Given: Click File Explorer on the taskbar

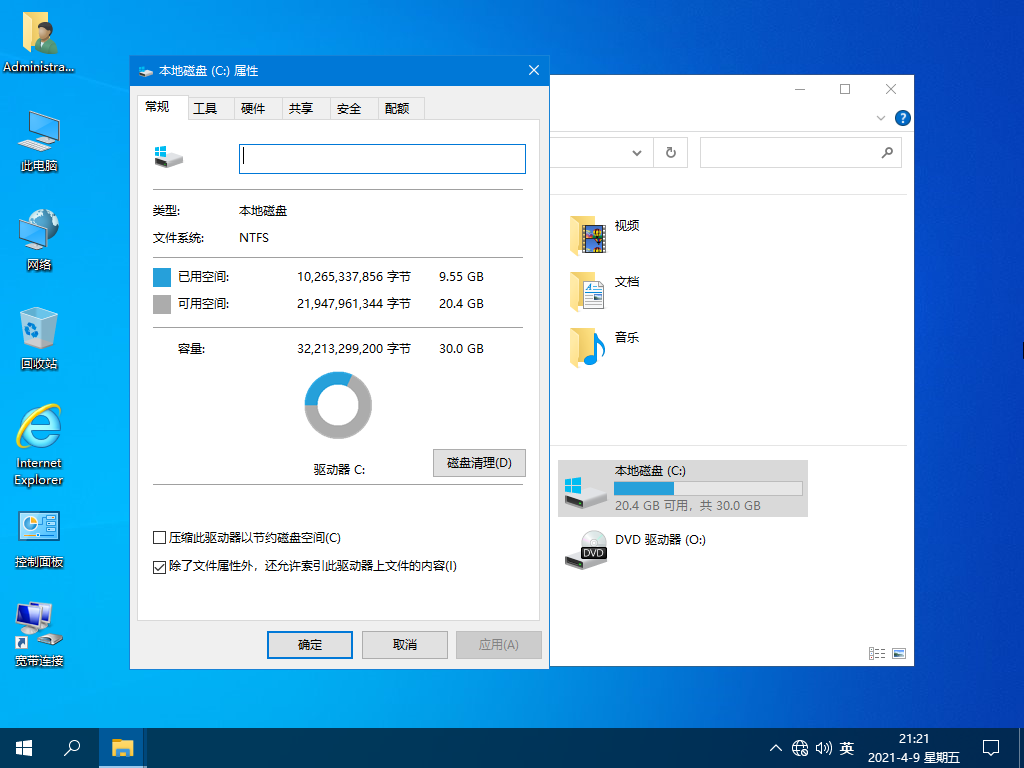Looking at the screenshot, I should [x=122, y=748].
